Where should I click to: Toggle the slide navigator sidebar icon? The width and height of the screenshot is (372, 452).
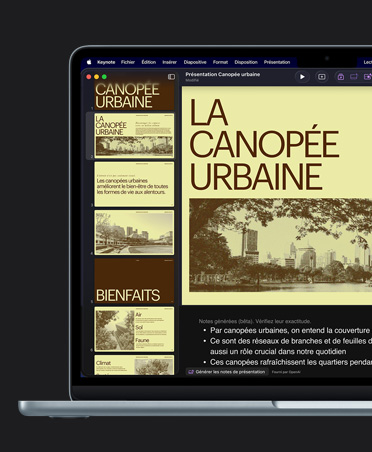tap(171, 77)
